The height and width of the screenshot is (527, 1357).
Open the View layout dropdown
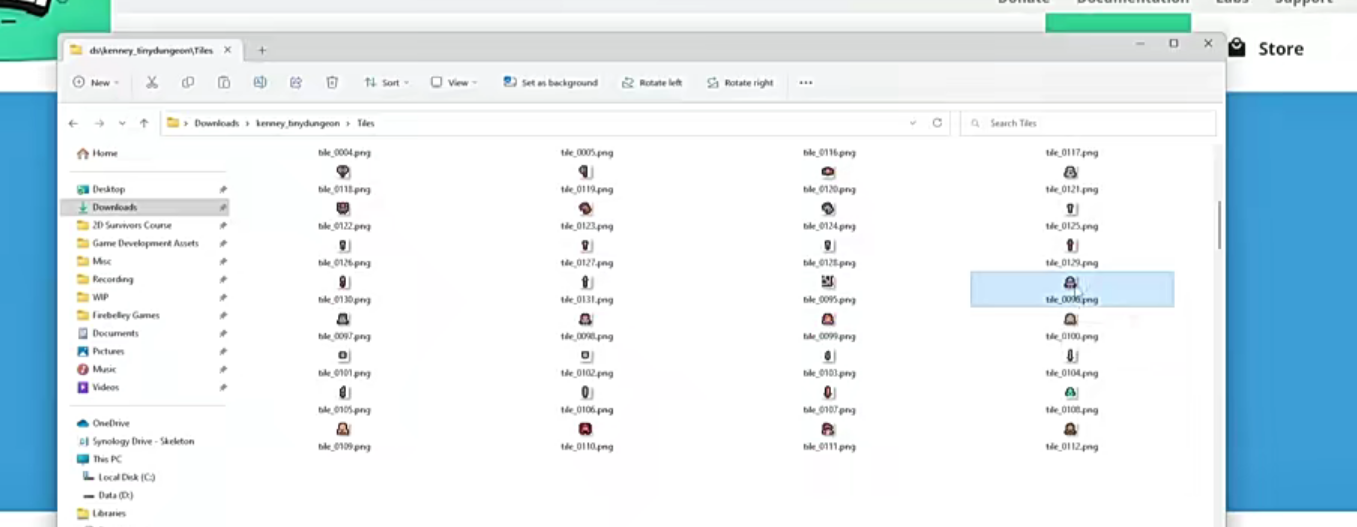click(454, 83)
